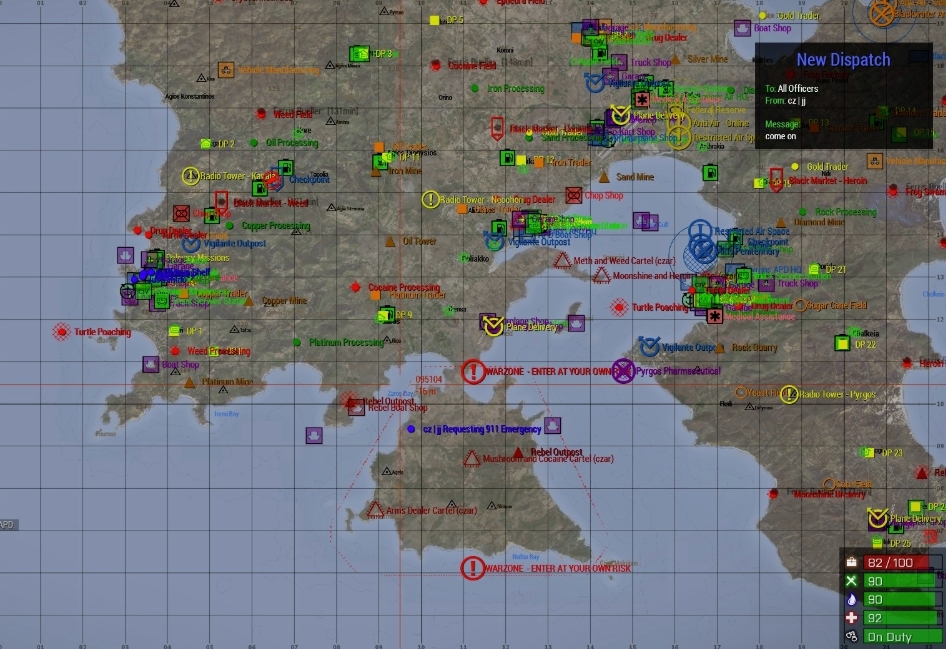Click 'WARZONE - ENTER AT YOUR OWN RISK' bottom label

pos(558,568)
